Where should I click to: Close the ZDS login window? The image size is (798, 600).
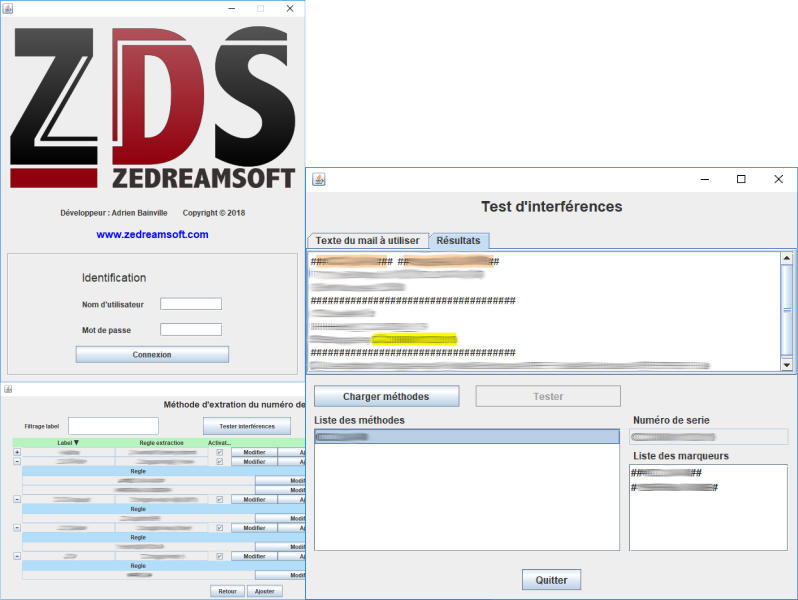290,9
